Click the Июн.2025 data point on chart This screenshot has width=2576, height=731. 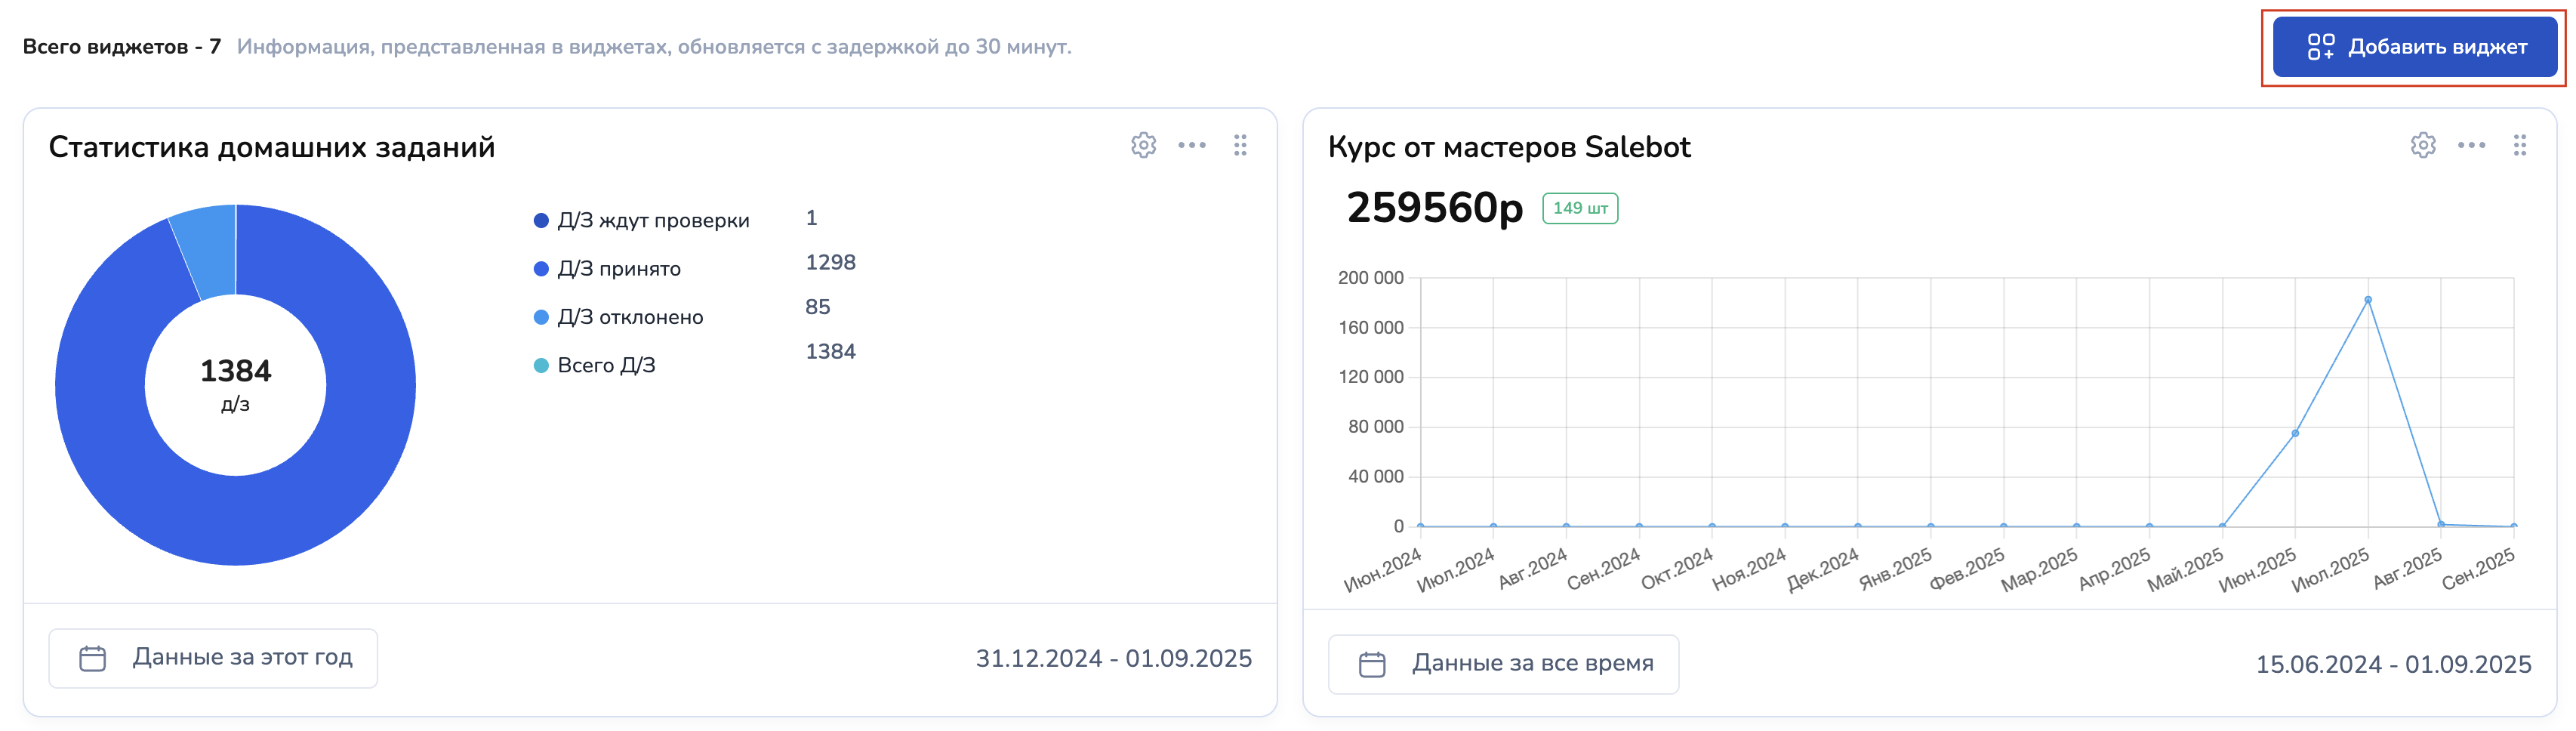(x=2295, y=434)
